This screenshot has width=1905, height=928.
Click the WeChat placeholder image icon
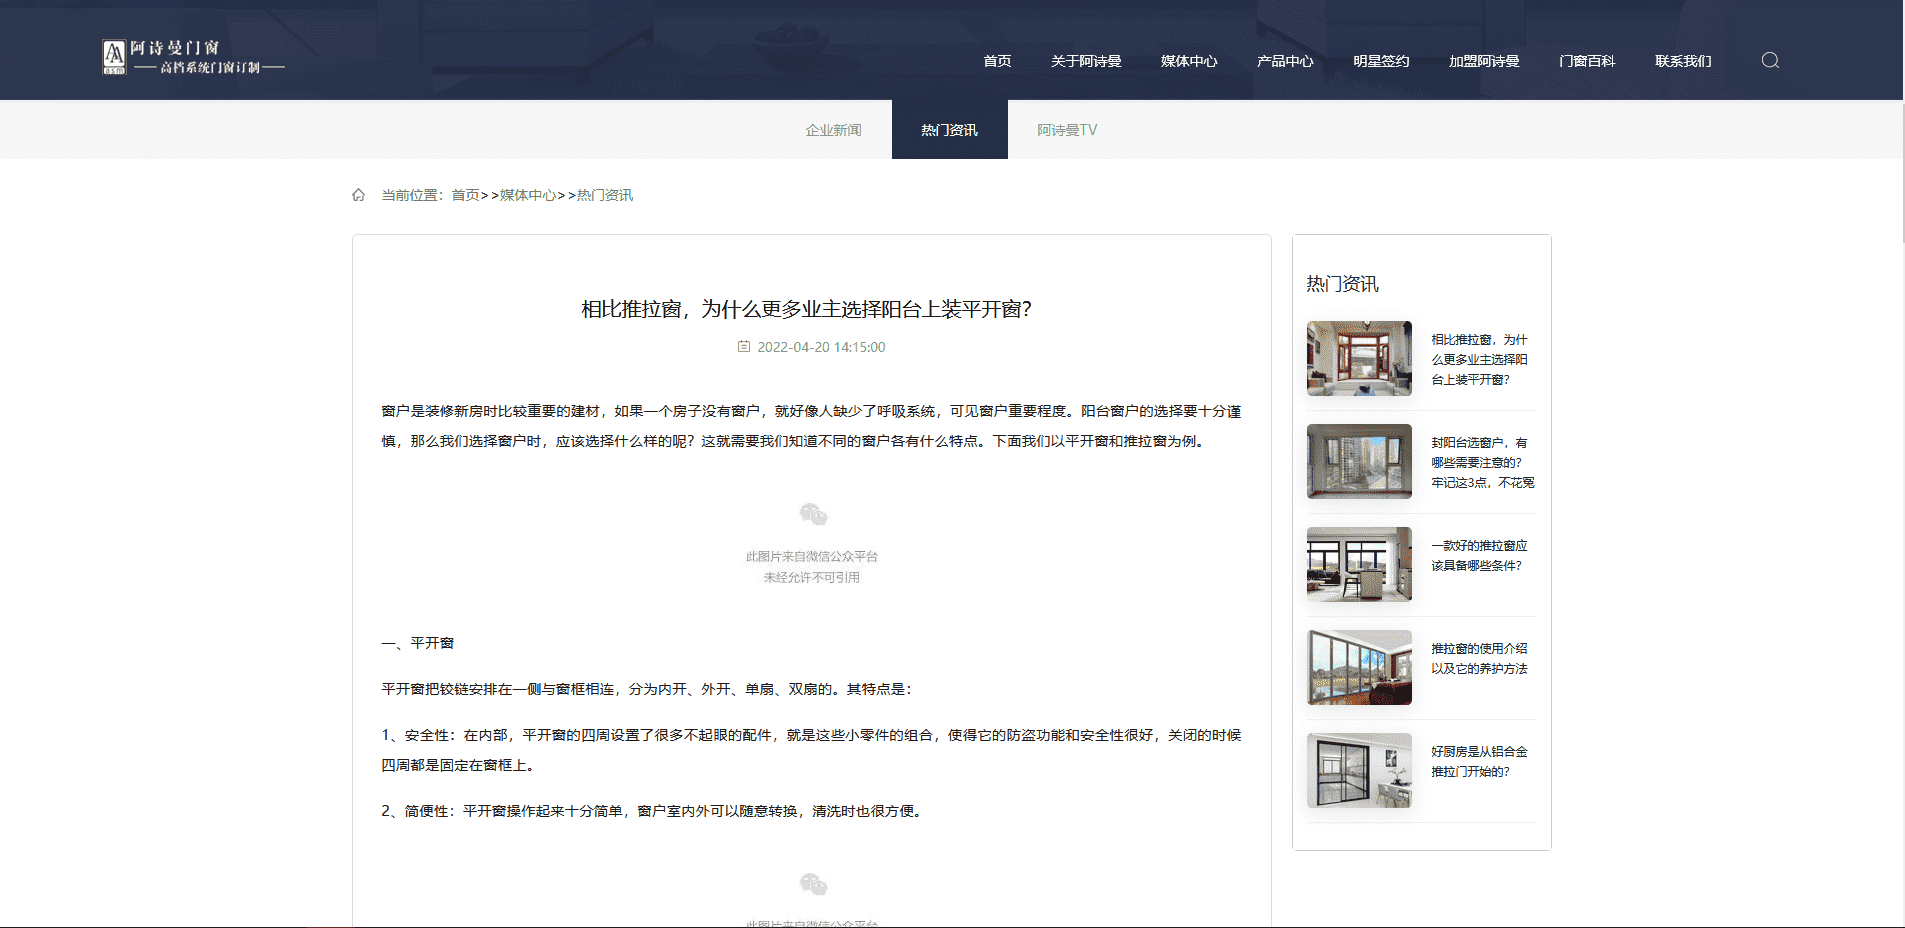coord(813,515)
